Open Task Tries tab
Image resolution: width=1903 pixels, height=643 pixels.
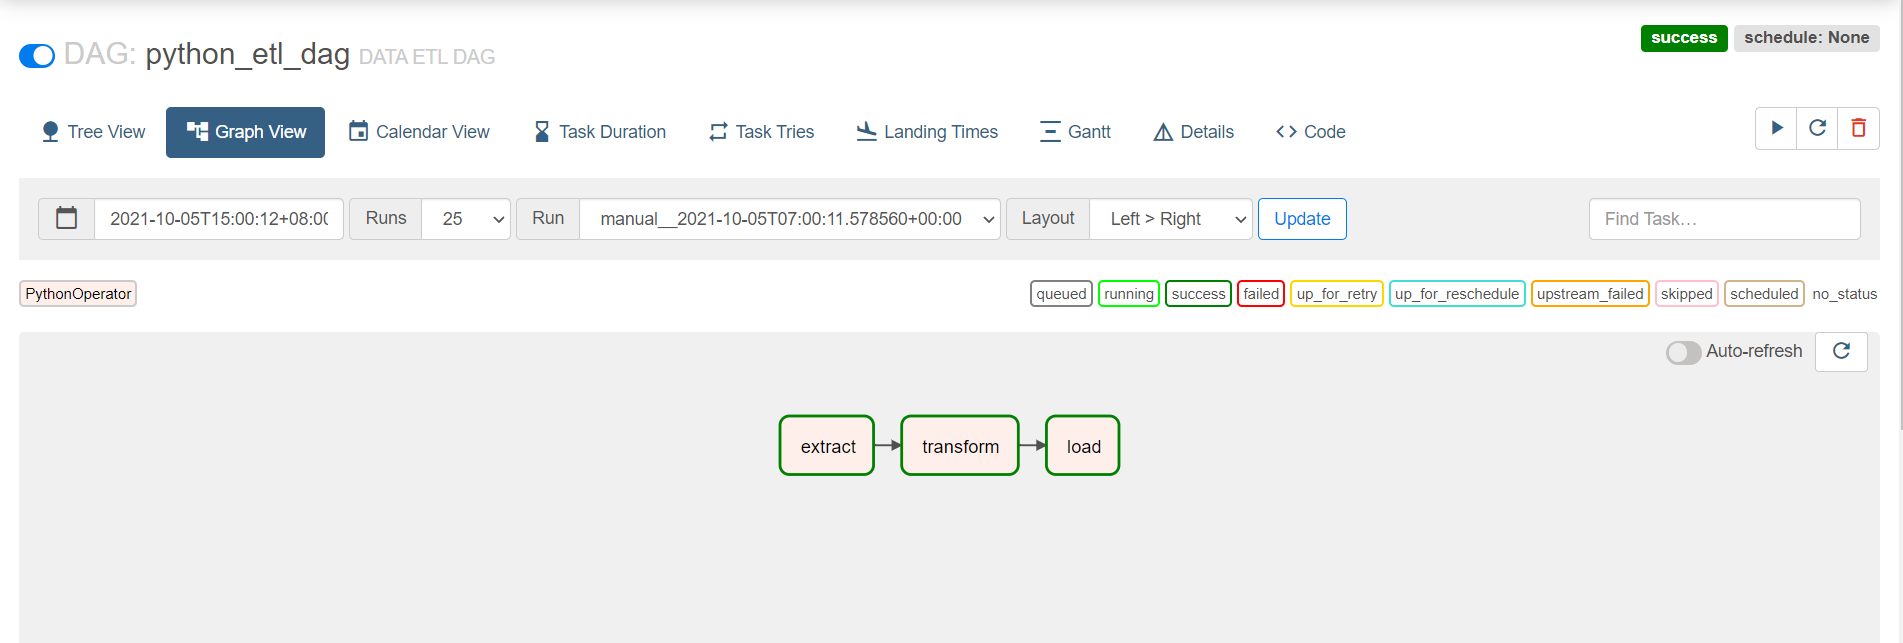coord(762,132)
